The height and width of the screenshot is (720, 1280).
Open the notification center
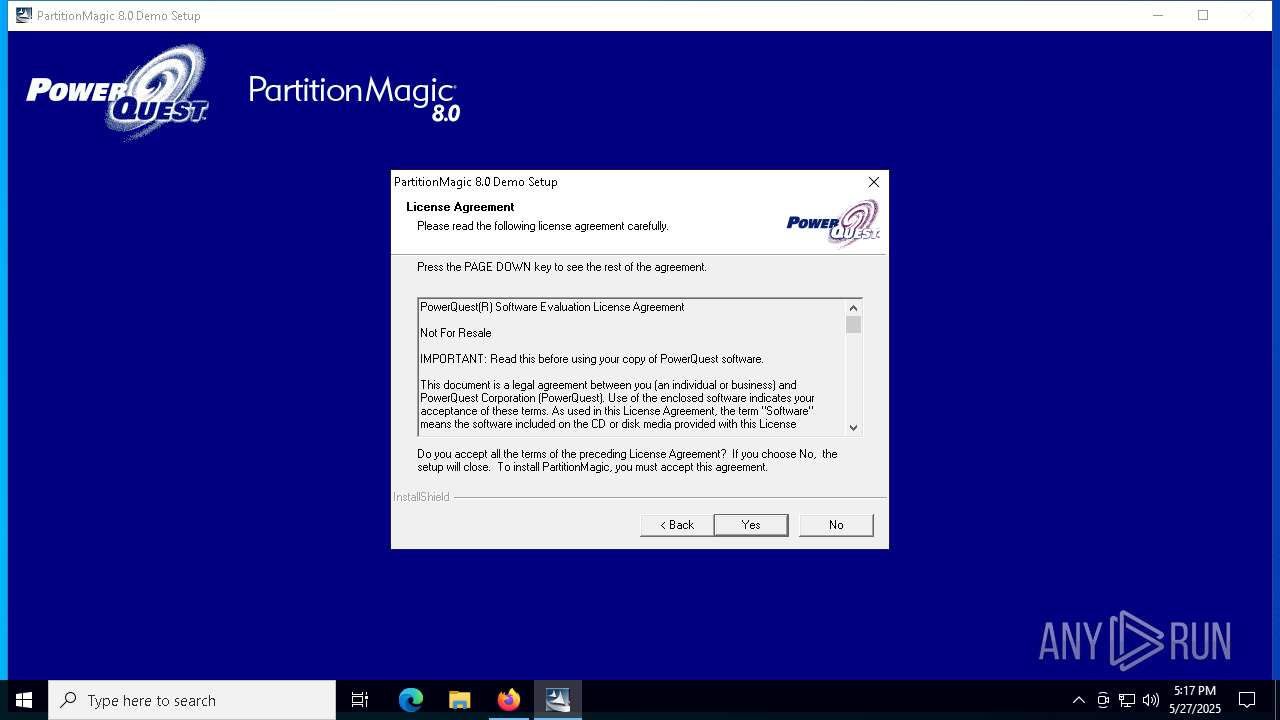point(1247,700)
